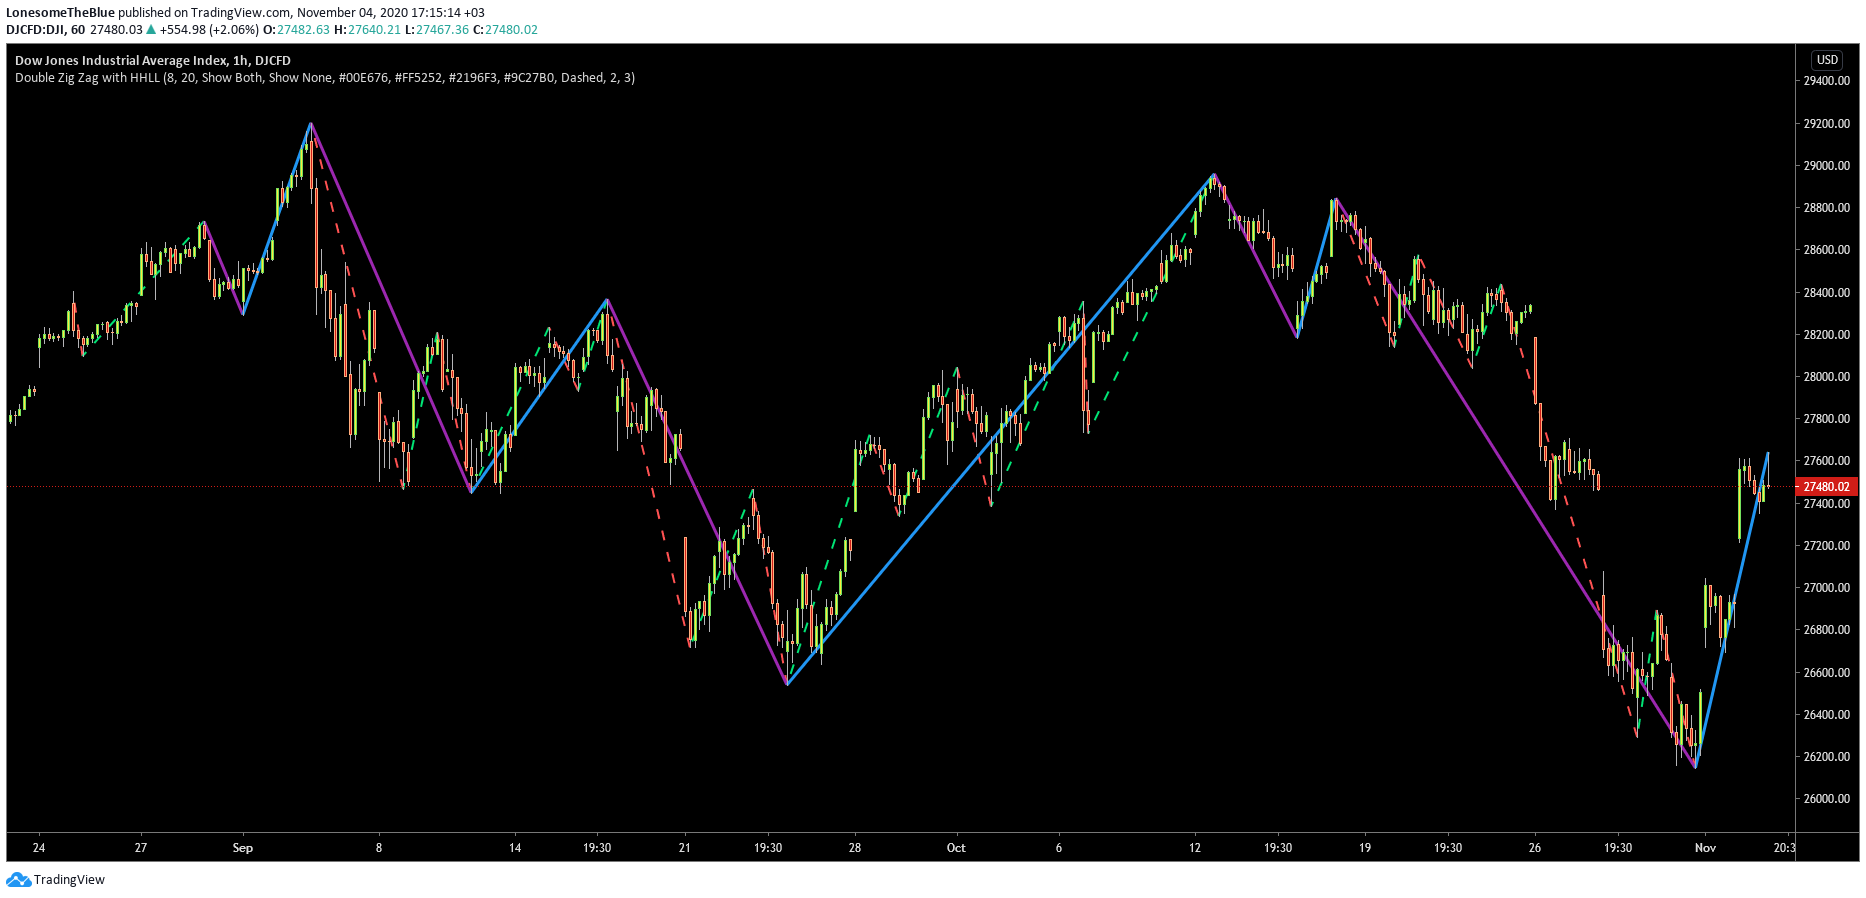Click the 24 date label on time axis
Screen dimensions: 1866x898
click(x=39, y=848)
